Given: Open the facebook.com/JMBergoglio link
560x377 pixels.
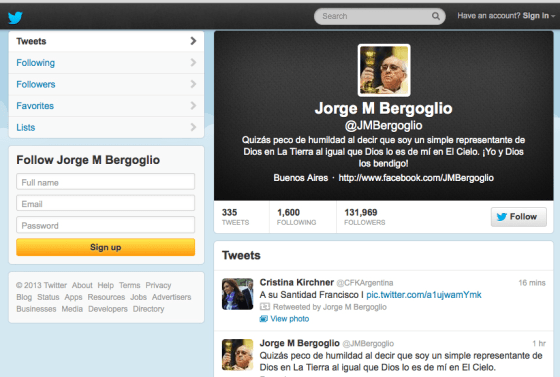Looking at the screenshot, I should (416, 178).
